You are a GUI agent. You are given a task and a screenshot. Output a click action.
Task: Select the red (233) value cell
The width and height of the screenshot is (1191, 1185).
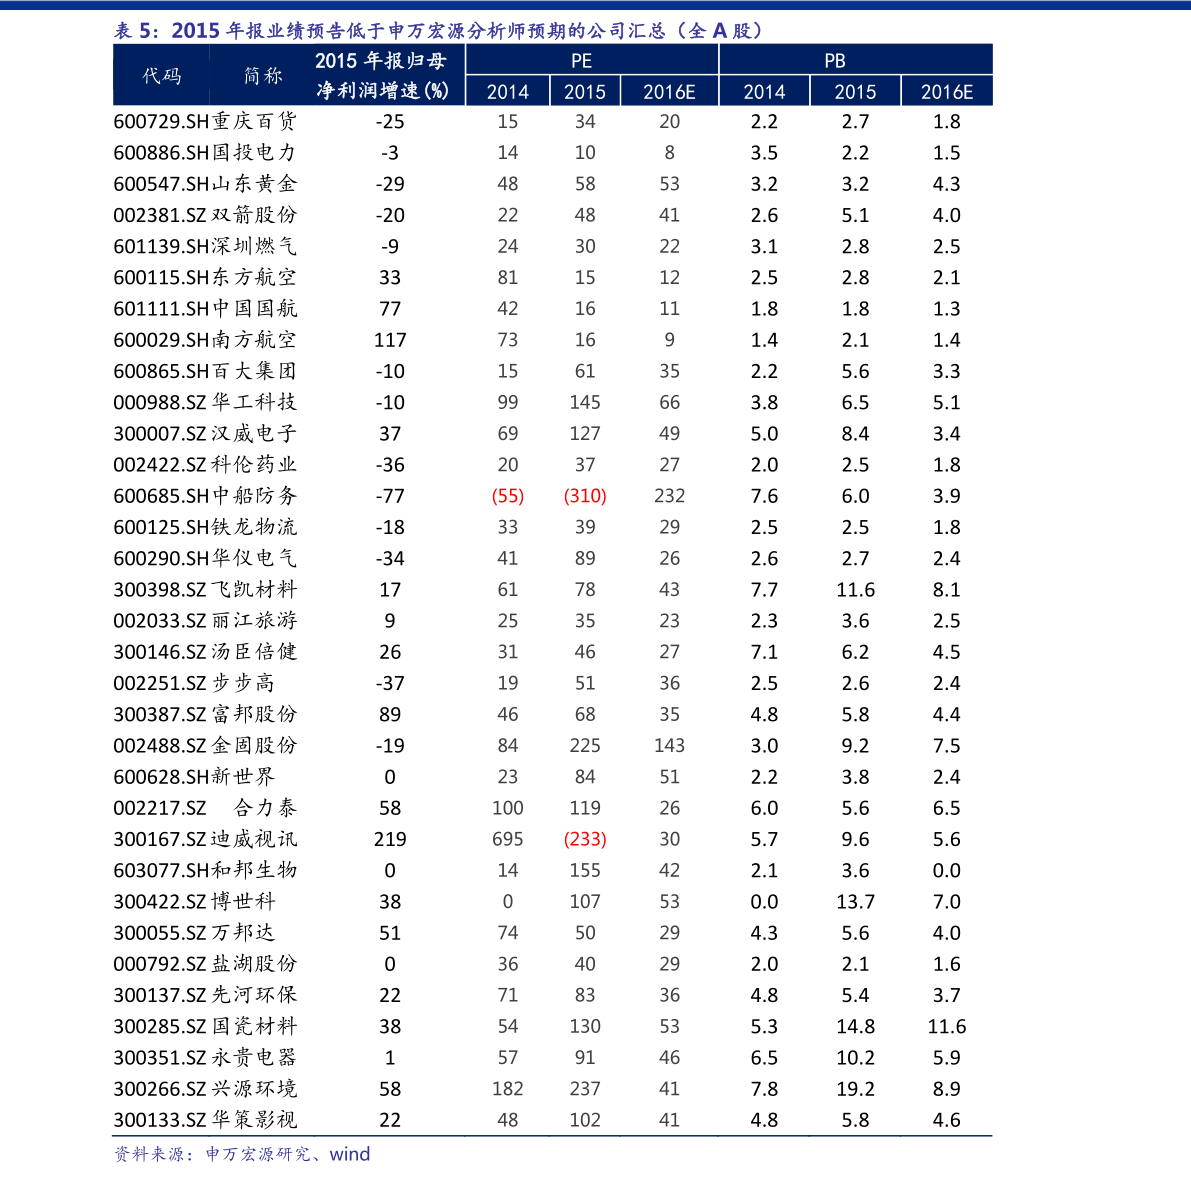tap(585, 839)
